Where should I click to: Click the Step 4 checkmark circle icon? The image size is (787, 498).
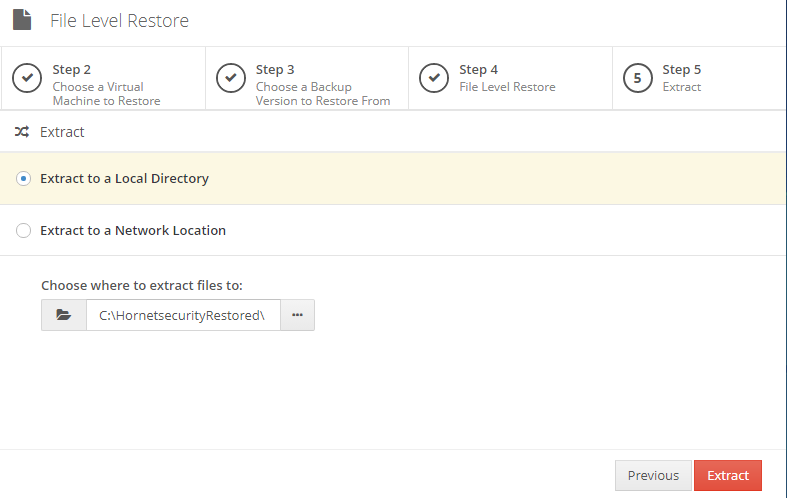[434, 78]
